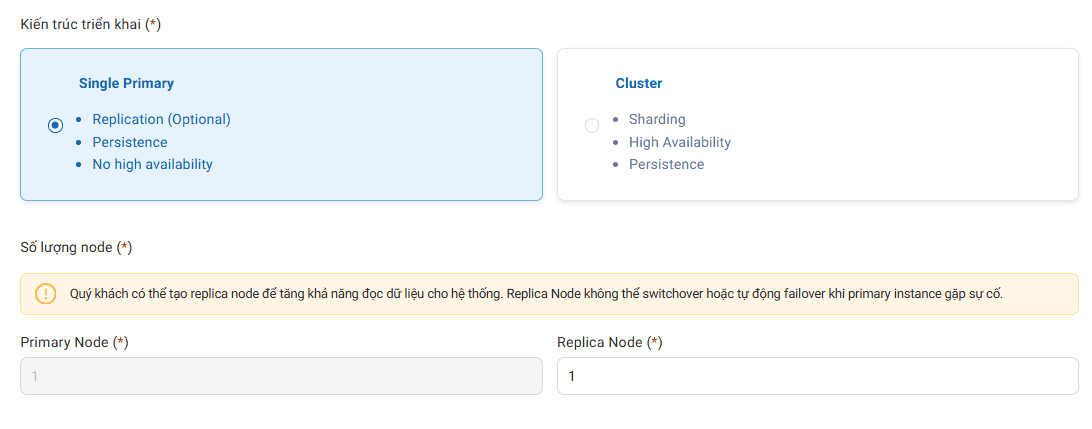Screen dimensions: 1092x429
Task: Click the 'High Availability' bullet in Cluster card
Action: click(x=680, y=142)
